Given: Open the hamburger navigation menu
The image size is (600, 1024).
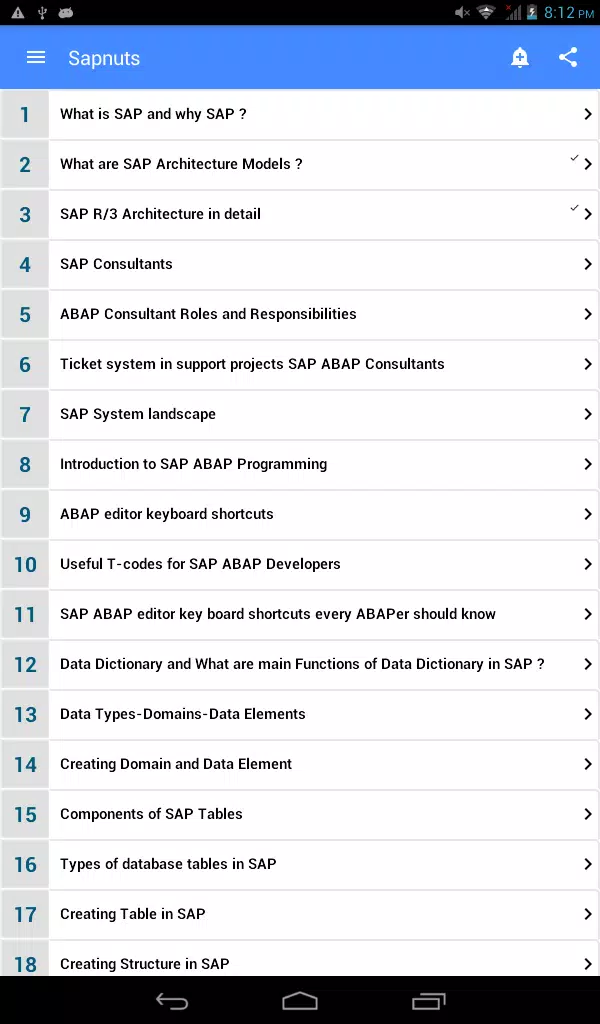Looking at the screenshot, I should pyautogui.click(x=36, y=57).
